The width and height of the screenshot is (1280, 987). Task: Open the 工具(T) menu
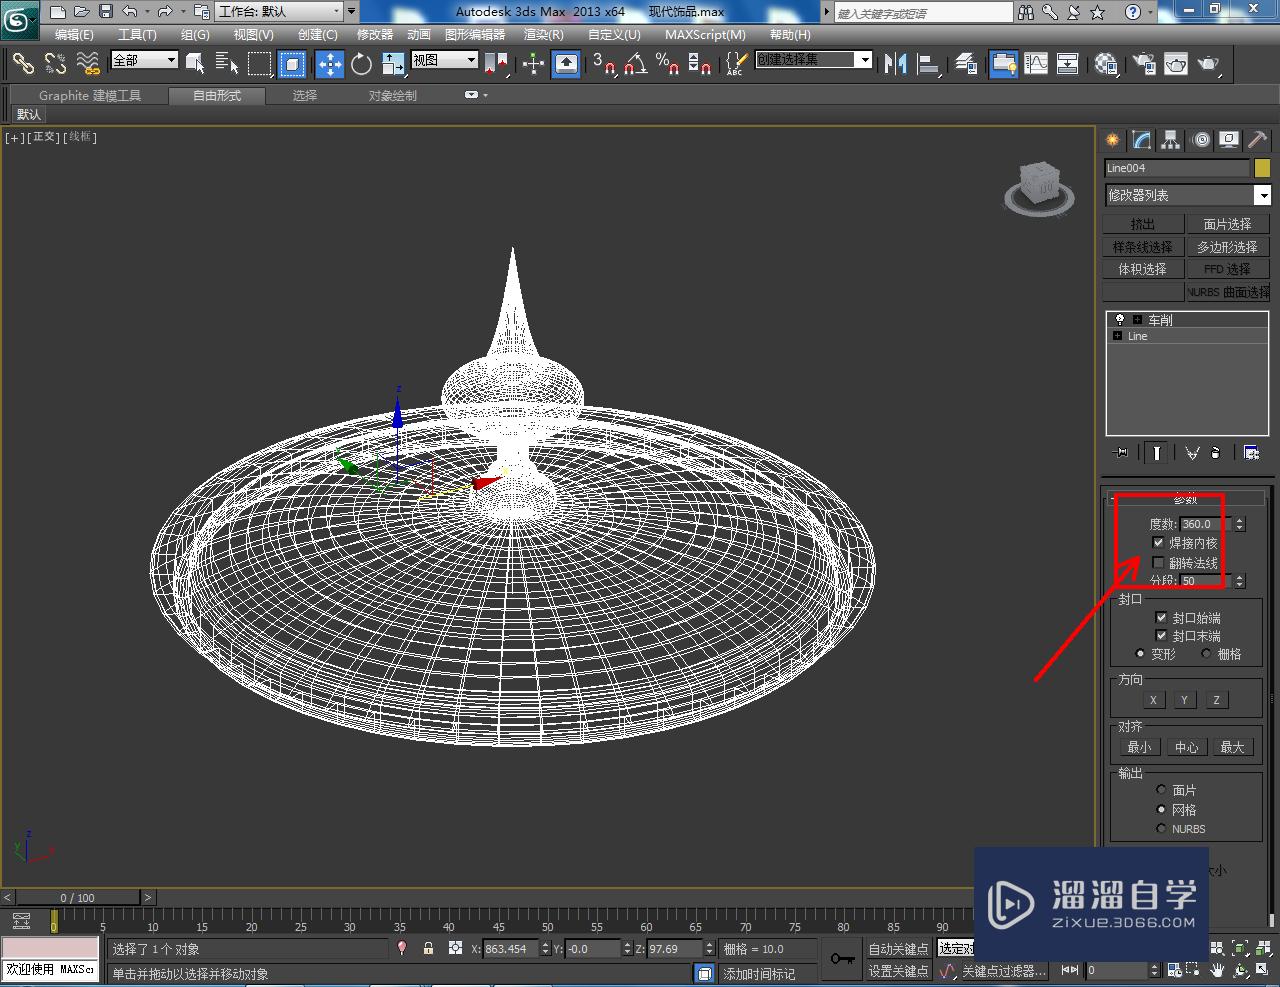pos(137,35)
